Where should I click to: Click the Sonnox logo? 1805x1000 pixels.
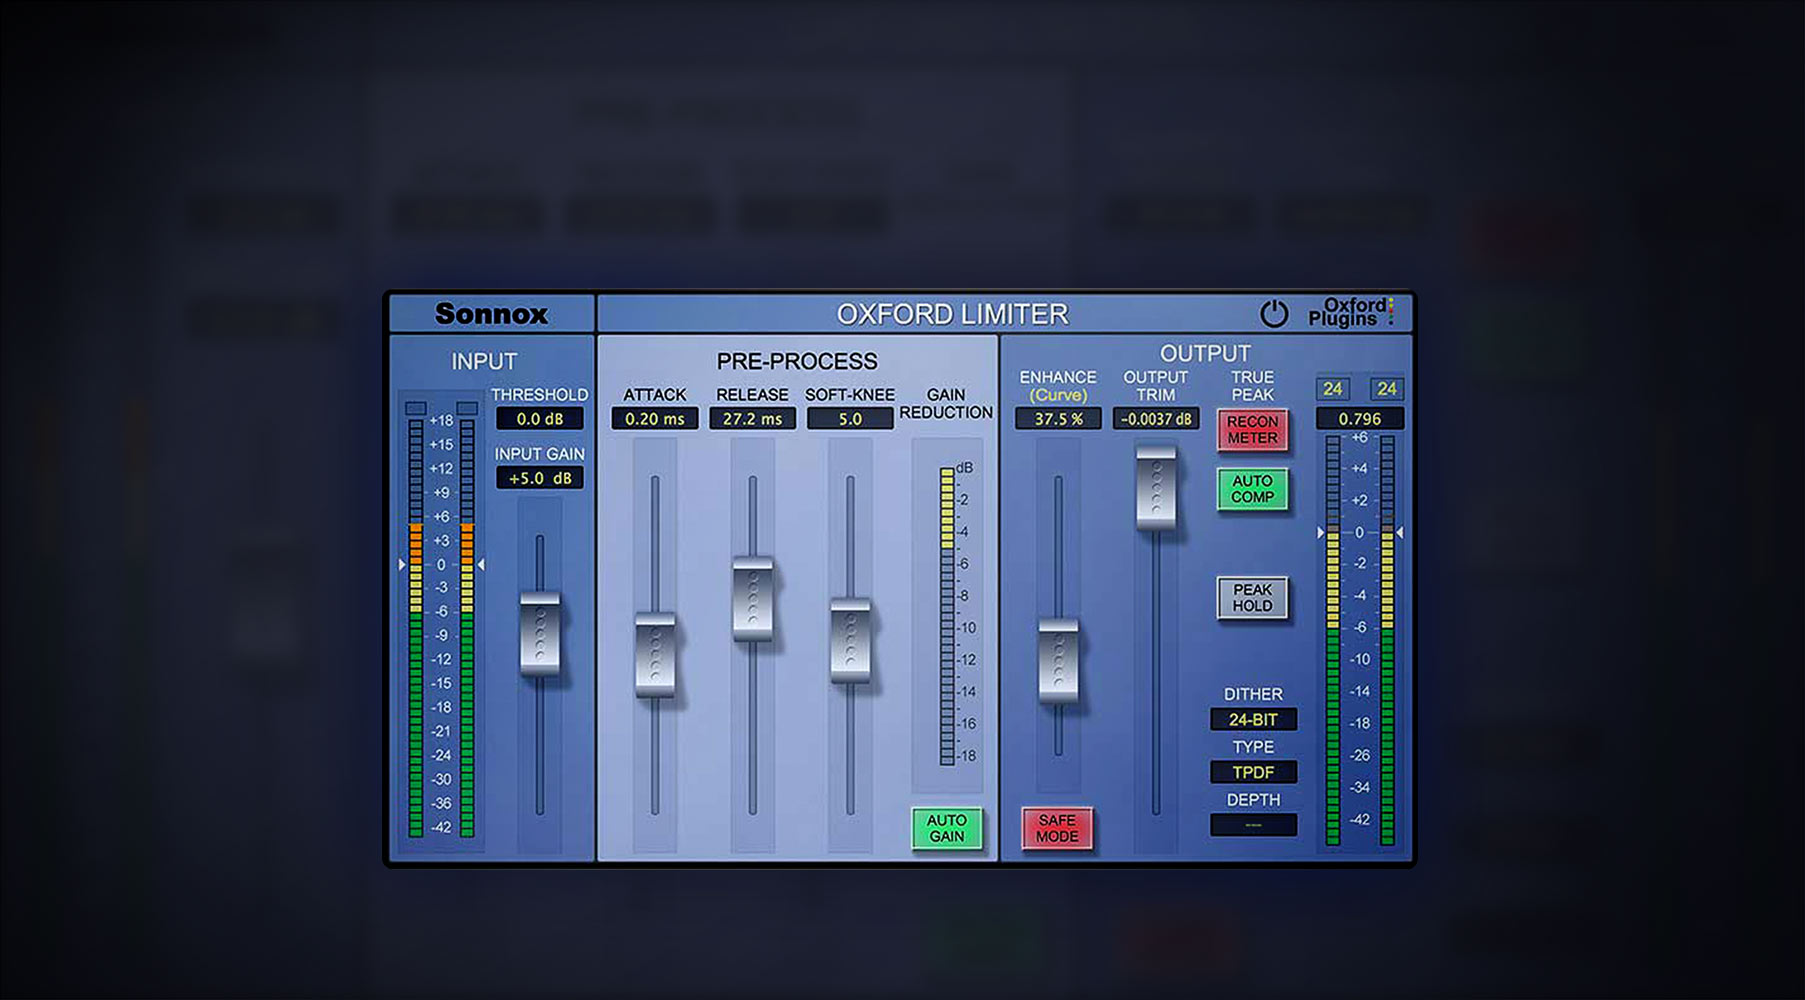coord(491,313)
